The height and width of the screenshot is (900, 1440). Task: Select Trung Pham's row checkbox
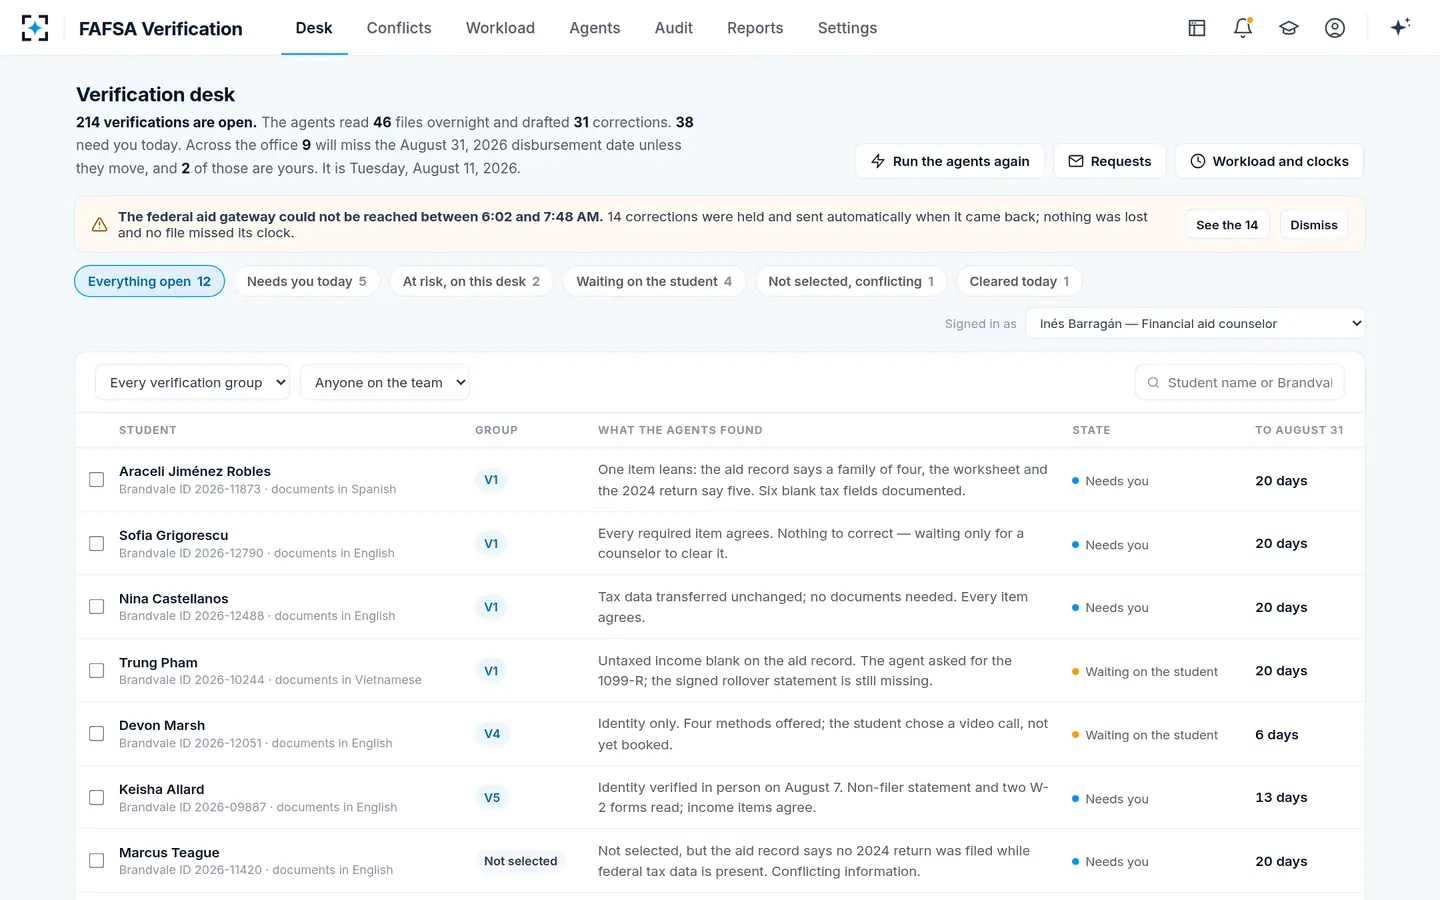[x=97, y=671]
